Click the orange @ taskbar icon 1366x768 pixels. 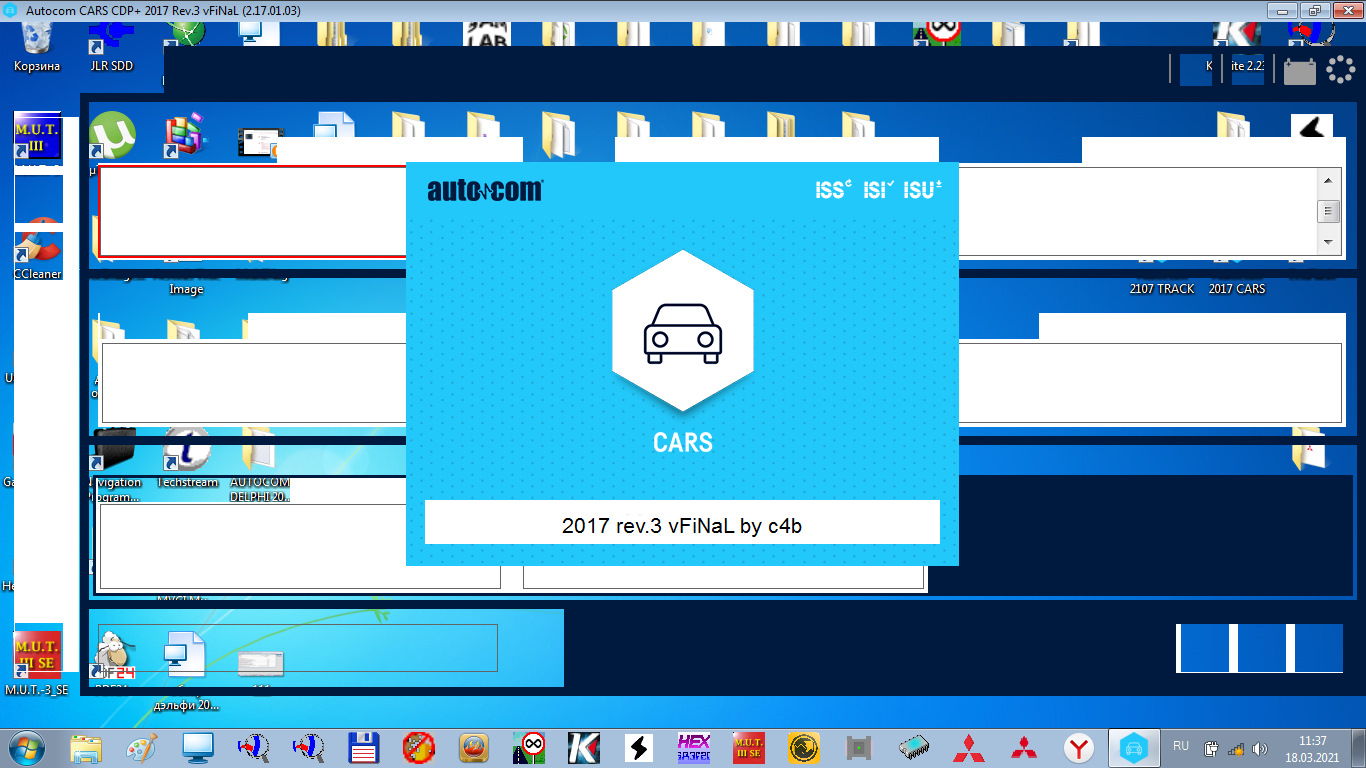click(x=473, y=747)
